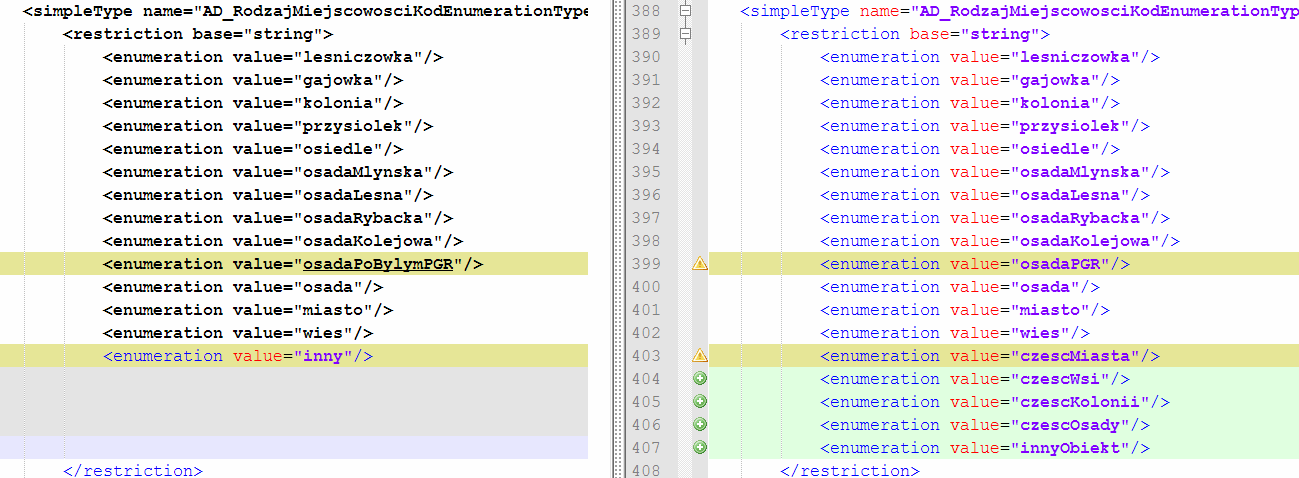
Task: Select line number 390 in the gutter
Action: [x=646, y=57]
